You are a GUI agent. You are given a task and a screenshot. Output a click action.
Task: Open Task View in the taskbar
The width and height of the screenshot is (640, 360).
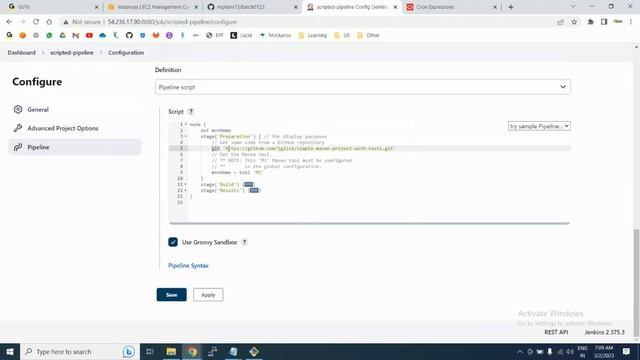pyautogui.click(x=149, y=351)
